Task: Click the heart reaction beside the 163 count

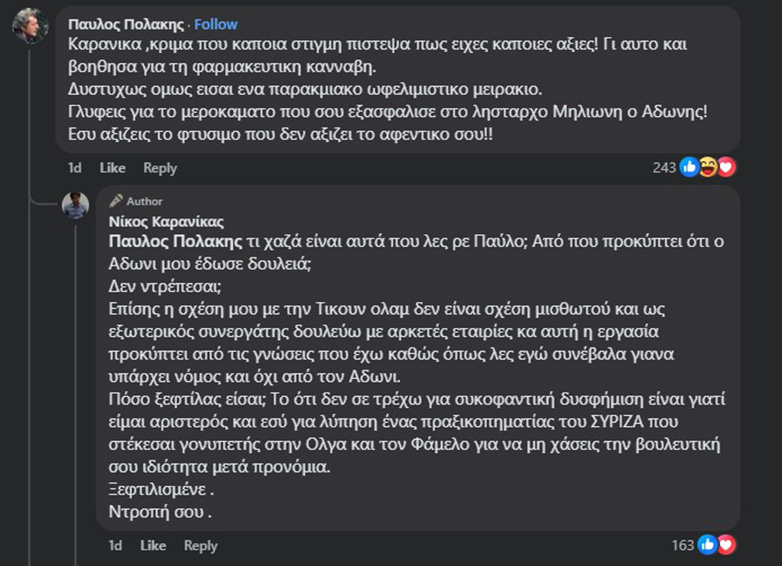Action: click(x=726, y=545)
